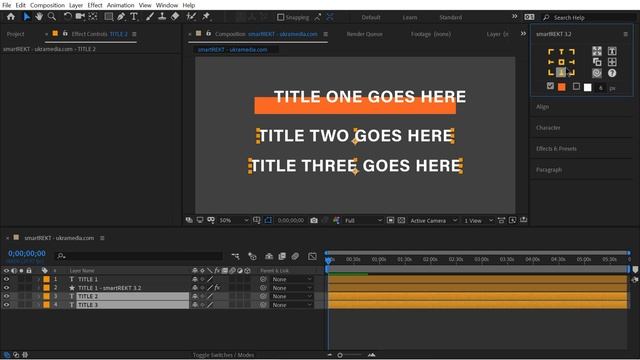Click smartREKT bottom-left anchor icon
This screenshot has width=640, height=360.
(x=551, y=73)
